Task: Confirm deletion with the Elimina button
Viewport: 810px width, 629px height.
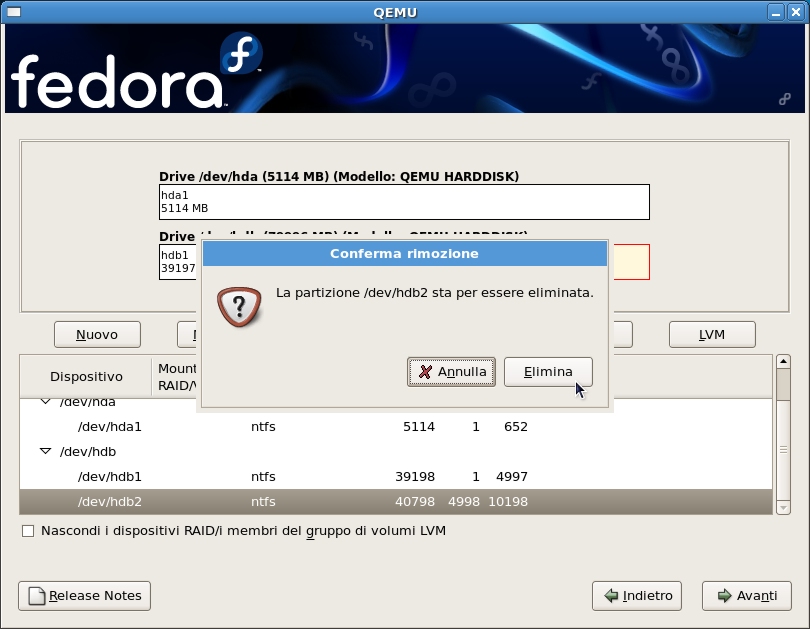Action: (x=548, y=372)
